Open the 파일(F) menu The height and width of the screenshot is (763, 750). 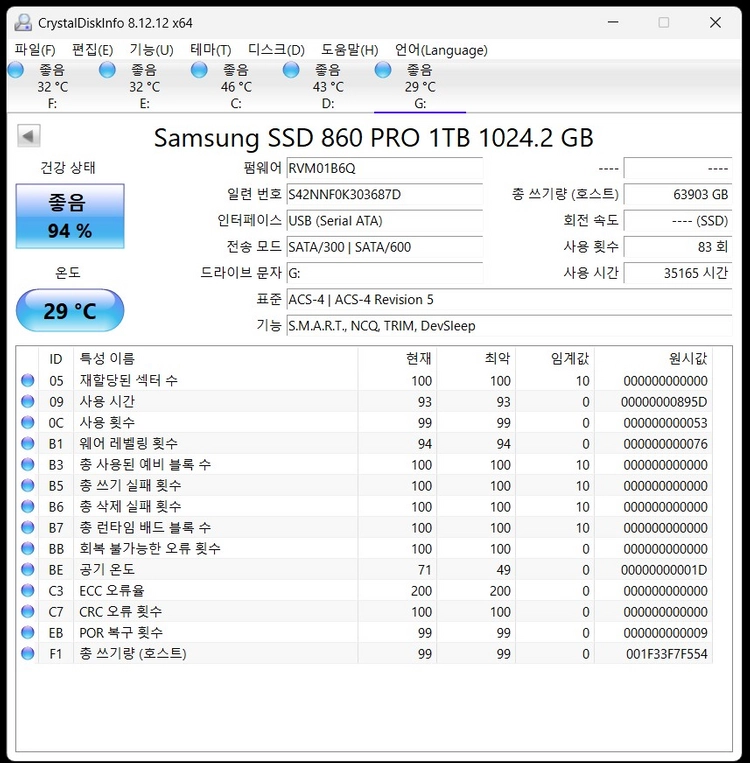35,50
